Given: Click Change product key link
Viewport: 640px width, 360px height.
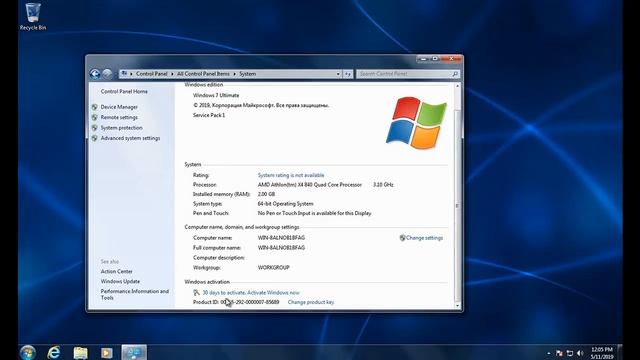Looking at the screenshot, I should pyautogui.click(x=311, y=302).
